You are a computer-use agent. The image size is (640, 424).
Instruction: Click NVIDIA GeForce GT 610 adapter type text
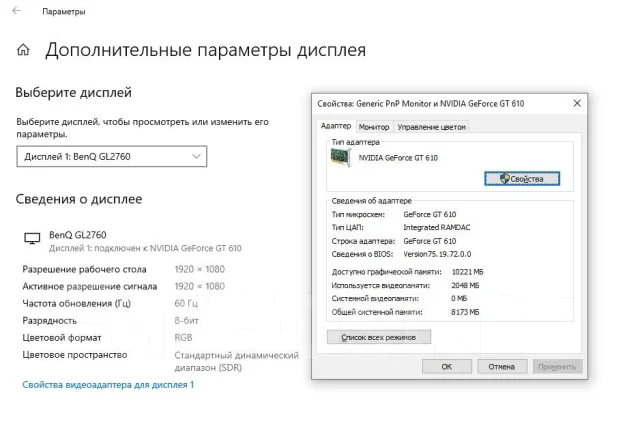click(398, 158)
